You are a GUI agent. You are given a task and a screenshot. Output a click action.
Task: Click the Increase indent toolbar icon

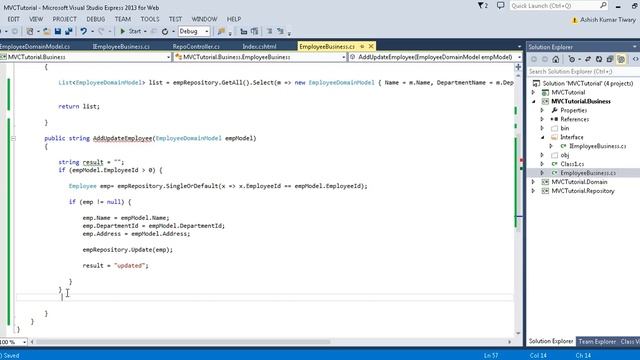click(255, 31)
